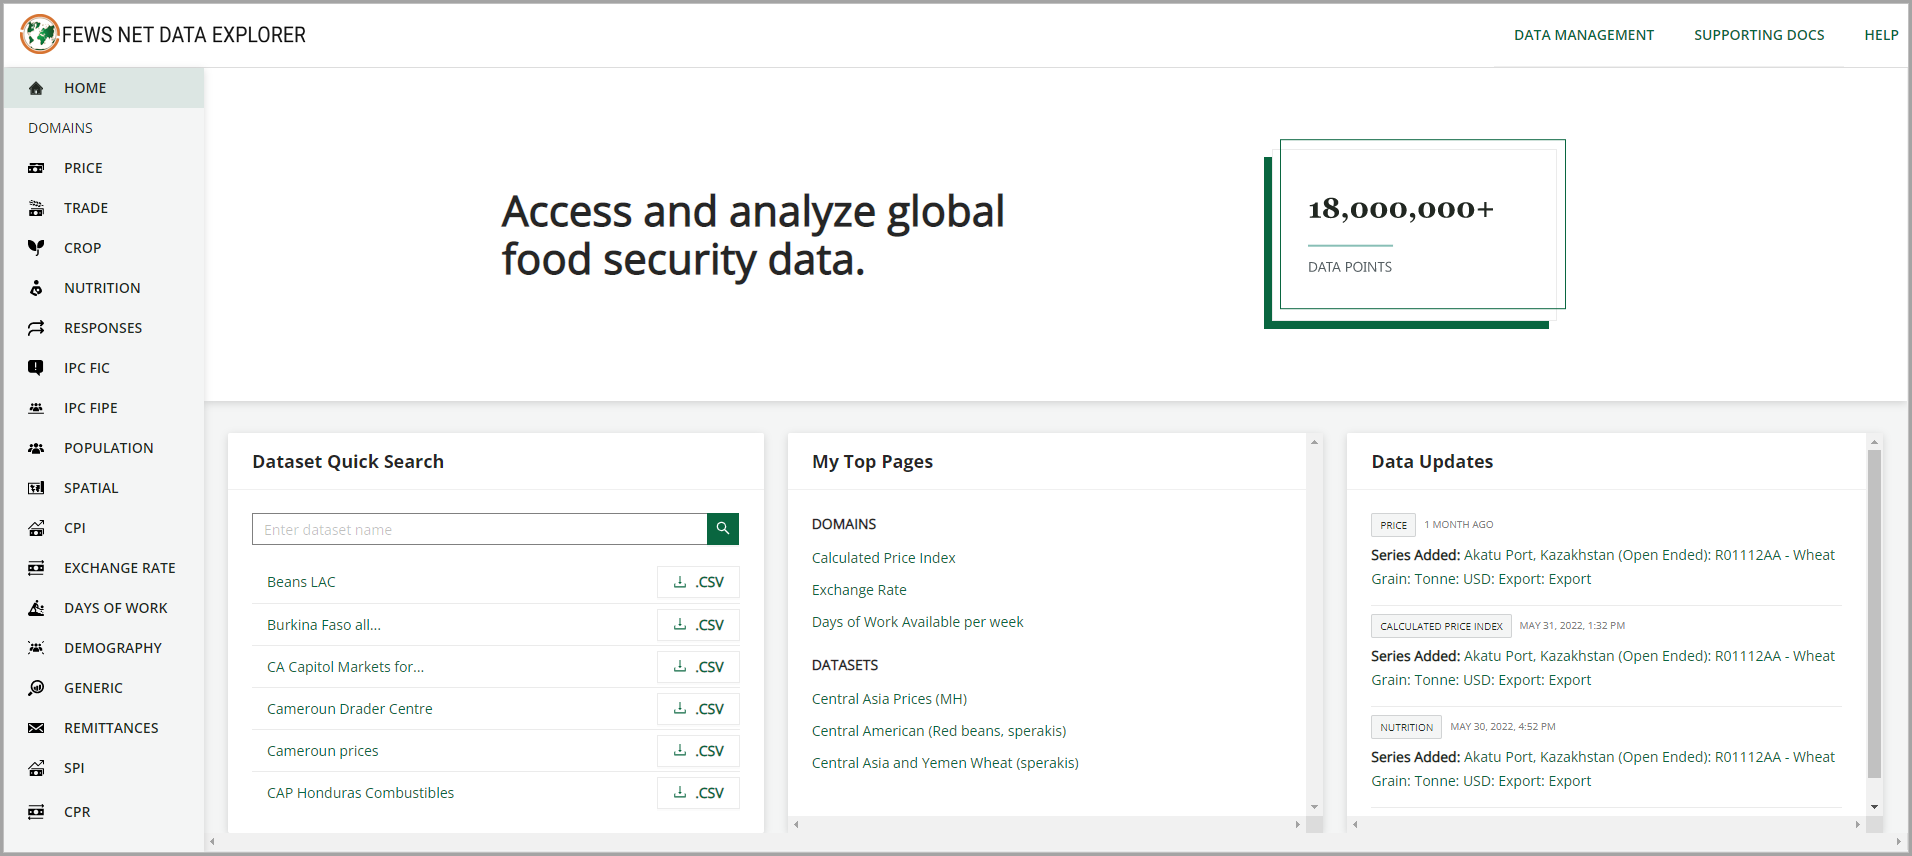1912x856 pixels.
Task: Open the Crop domain sprout icon
Action: click(x=36, y=248)
